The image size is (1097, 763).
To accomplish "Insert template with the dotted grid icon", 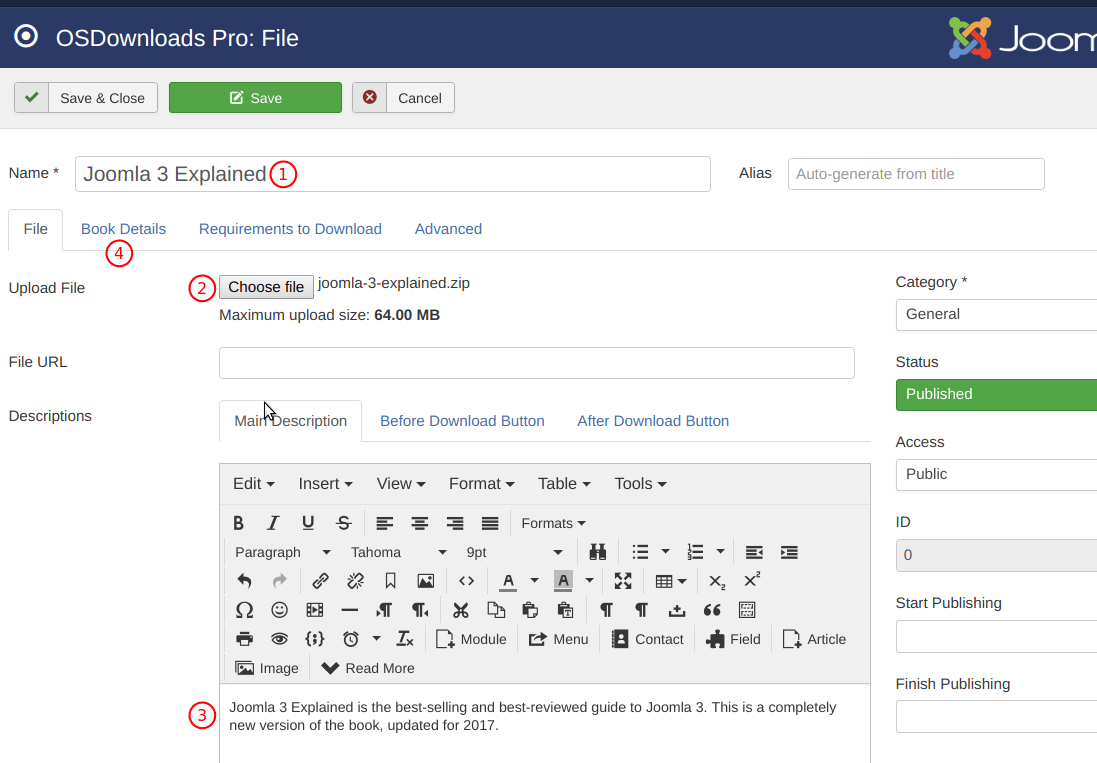I will pos(747,610).
